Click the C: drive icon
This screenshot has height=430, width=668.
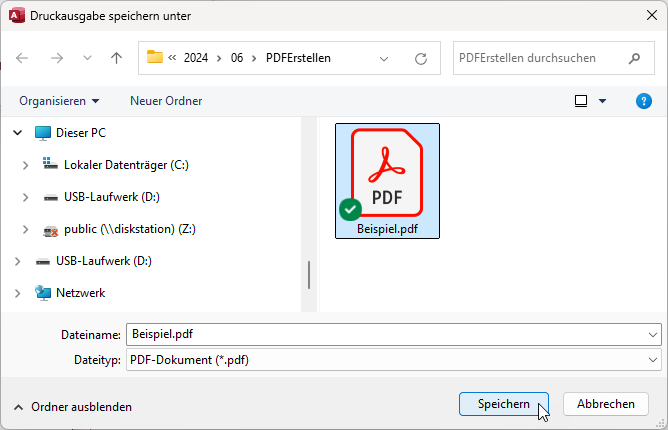(x=50, y=164)
